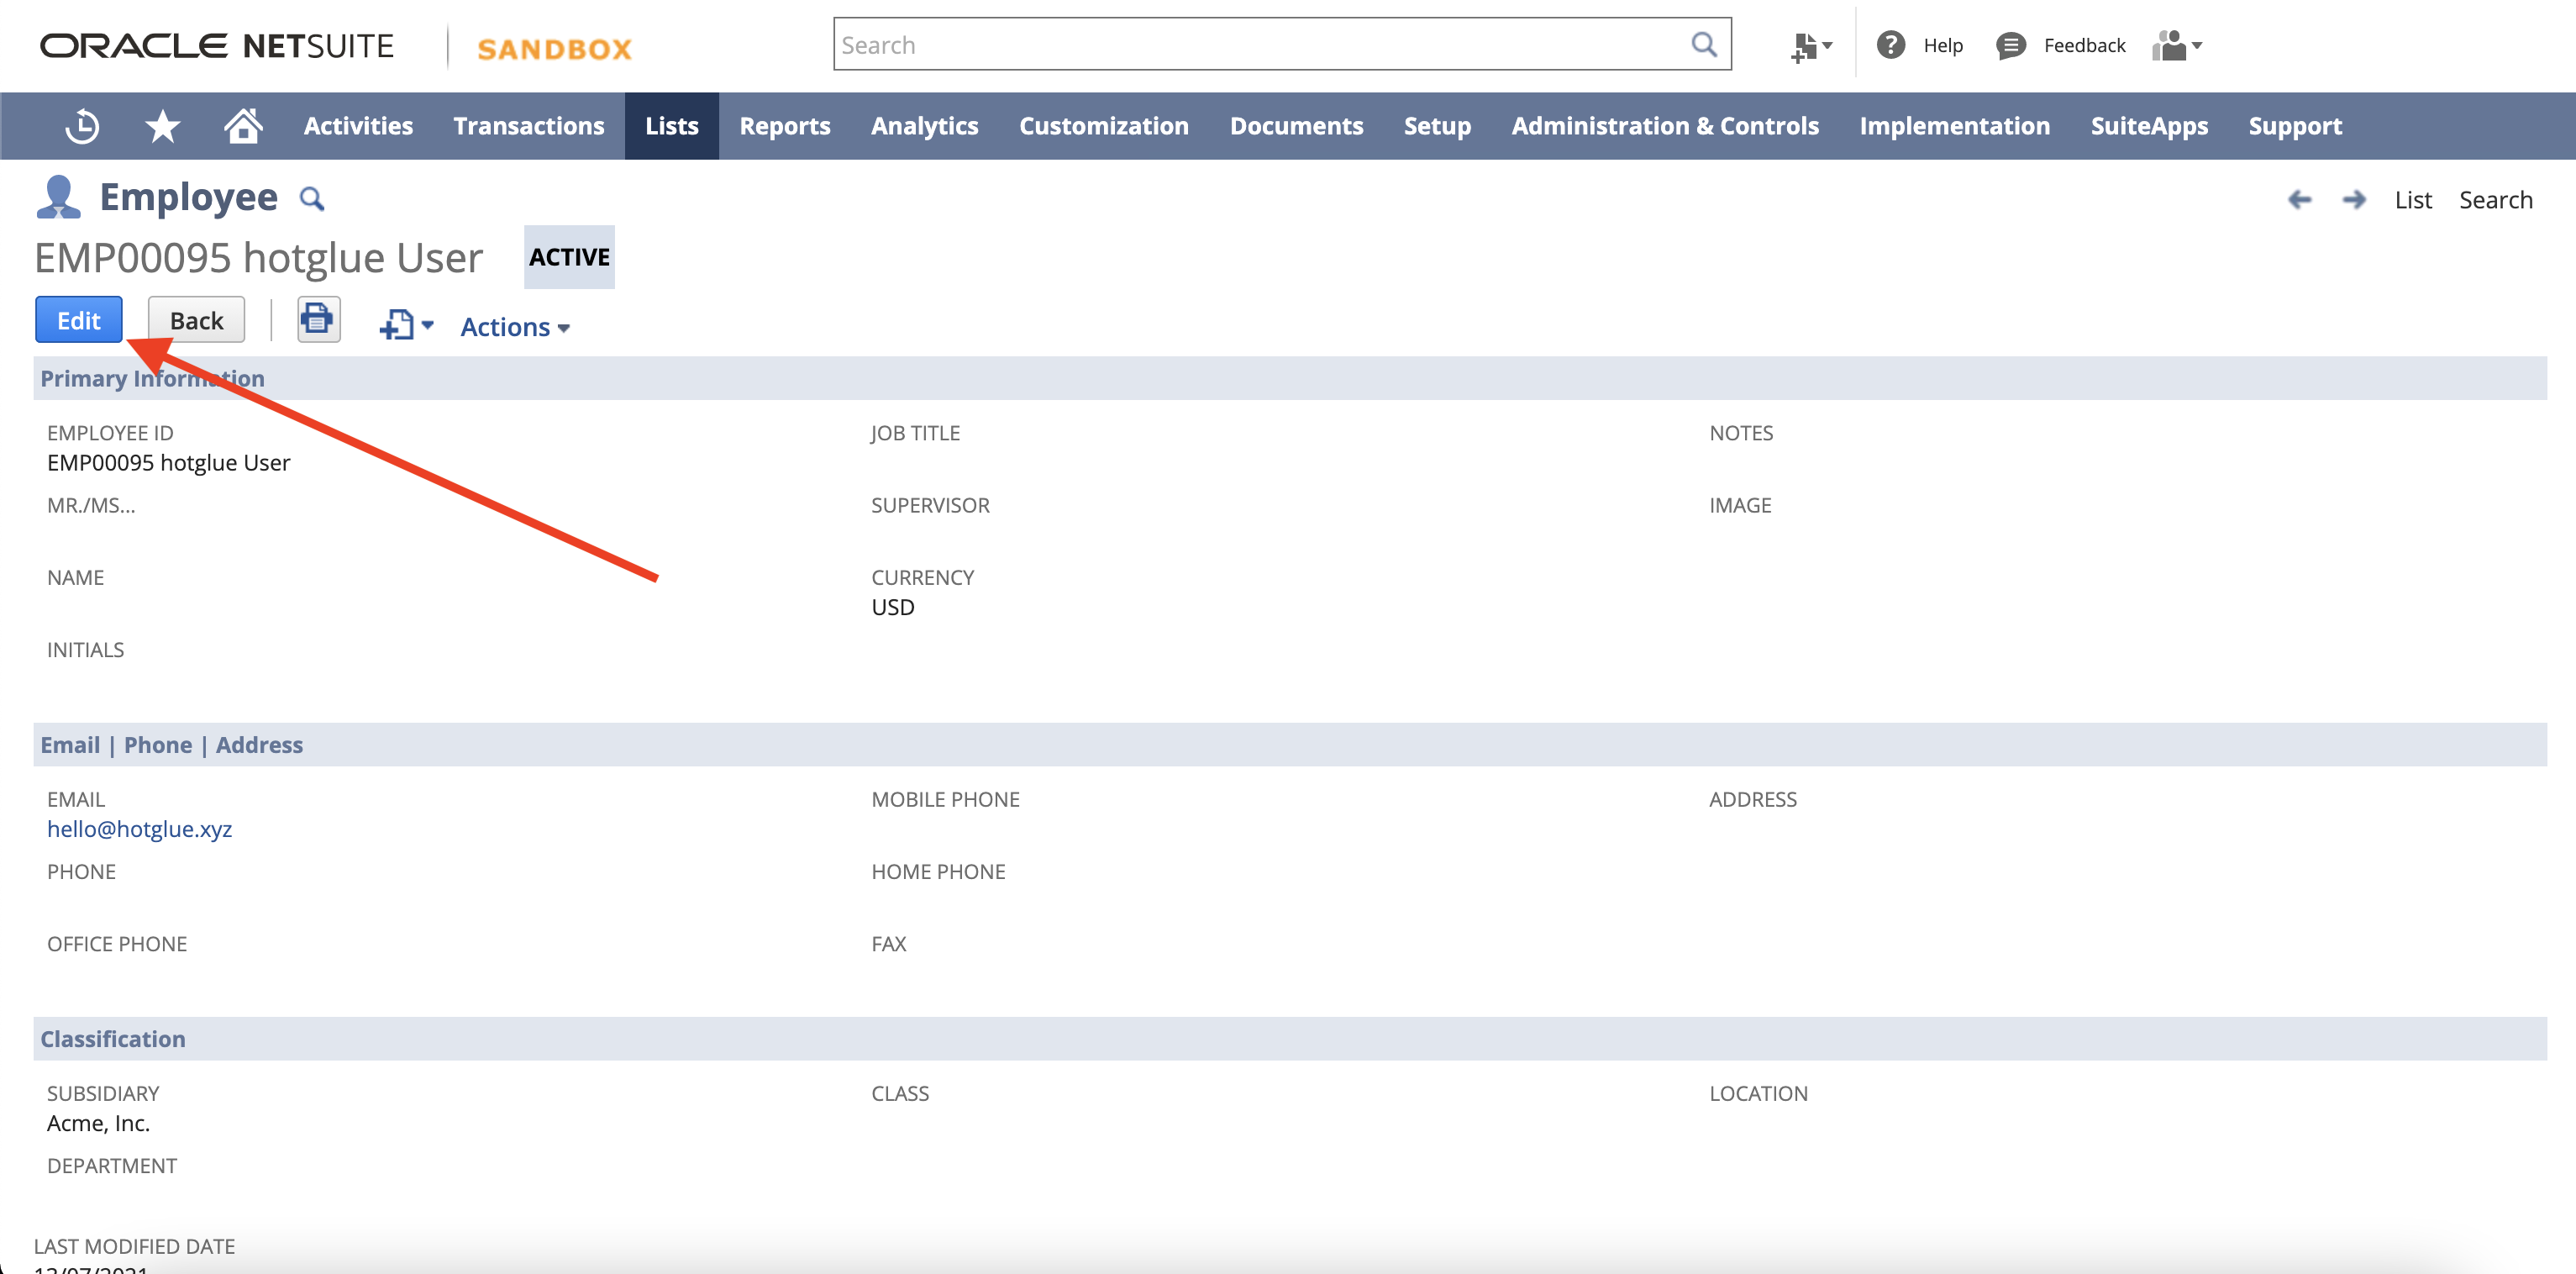The height and width of the screenshot is (1274, 2576).
Task: Click the ACTIVE status badge
Action: tap(569, 257)
